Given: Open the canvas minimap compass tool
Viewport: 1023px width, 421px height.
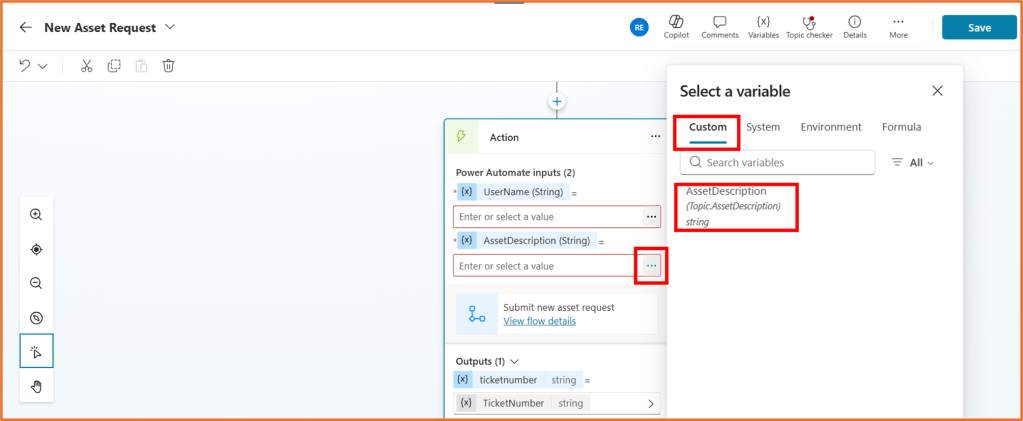Looking at the screenshot, I should pyautogui.click(x=37, y=318).
